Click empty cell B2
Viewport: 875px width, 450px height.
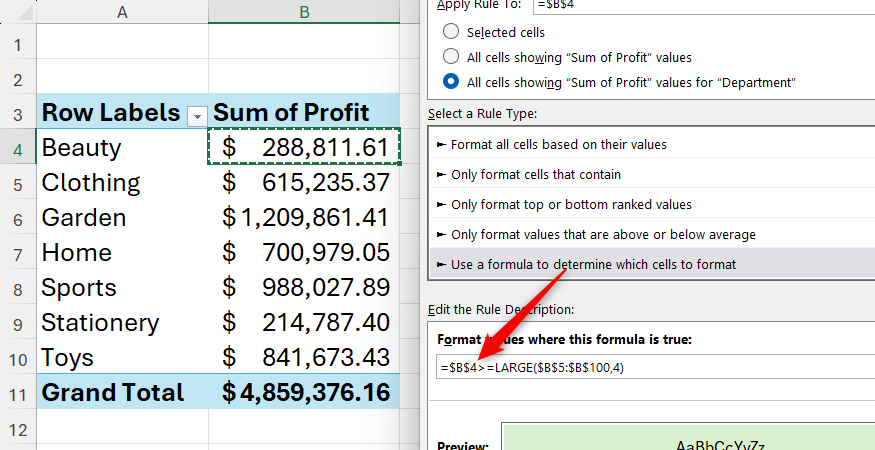pyautogui.click(x=304, y=76)
